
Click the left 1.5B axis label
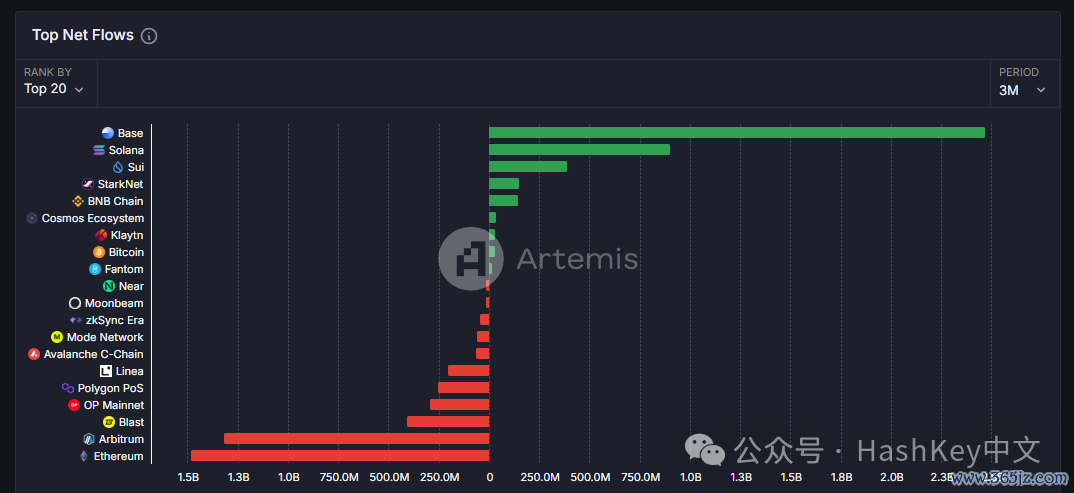pos(188,477)
